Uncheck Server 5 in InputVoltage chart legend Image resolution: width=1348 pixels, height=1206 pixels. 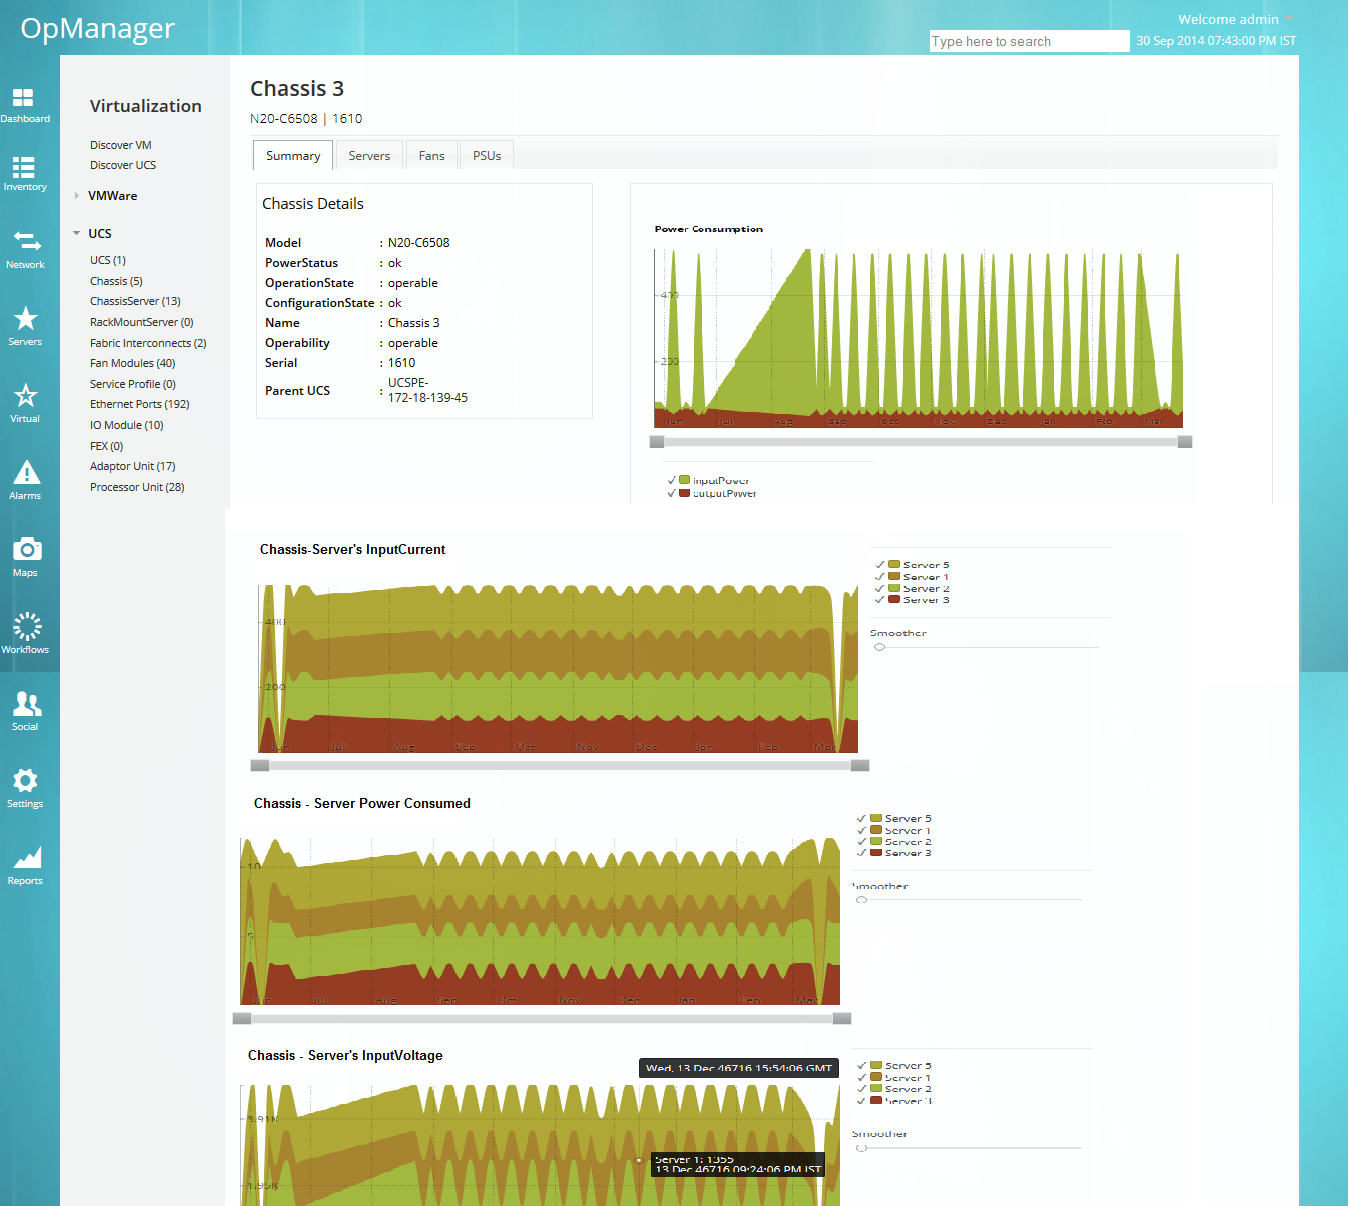[862, 1066]
